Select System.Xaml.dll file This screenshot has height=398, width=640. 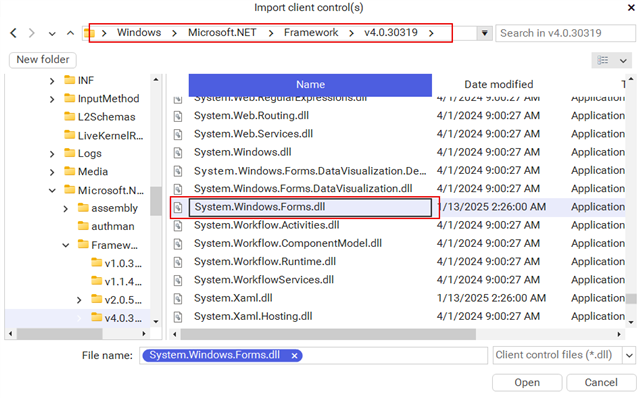coord(233,298)
